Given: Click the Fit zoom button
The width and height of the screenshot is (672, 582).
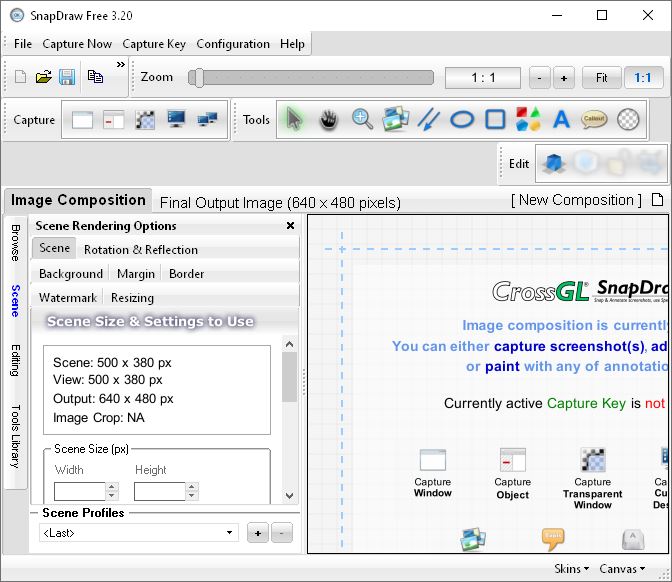Looking at the screenshot, I should point(601,78).
